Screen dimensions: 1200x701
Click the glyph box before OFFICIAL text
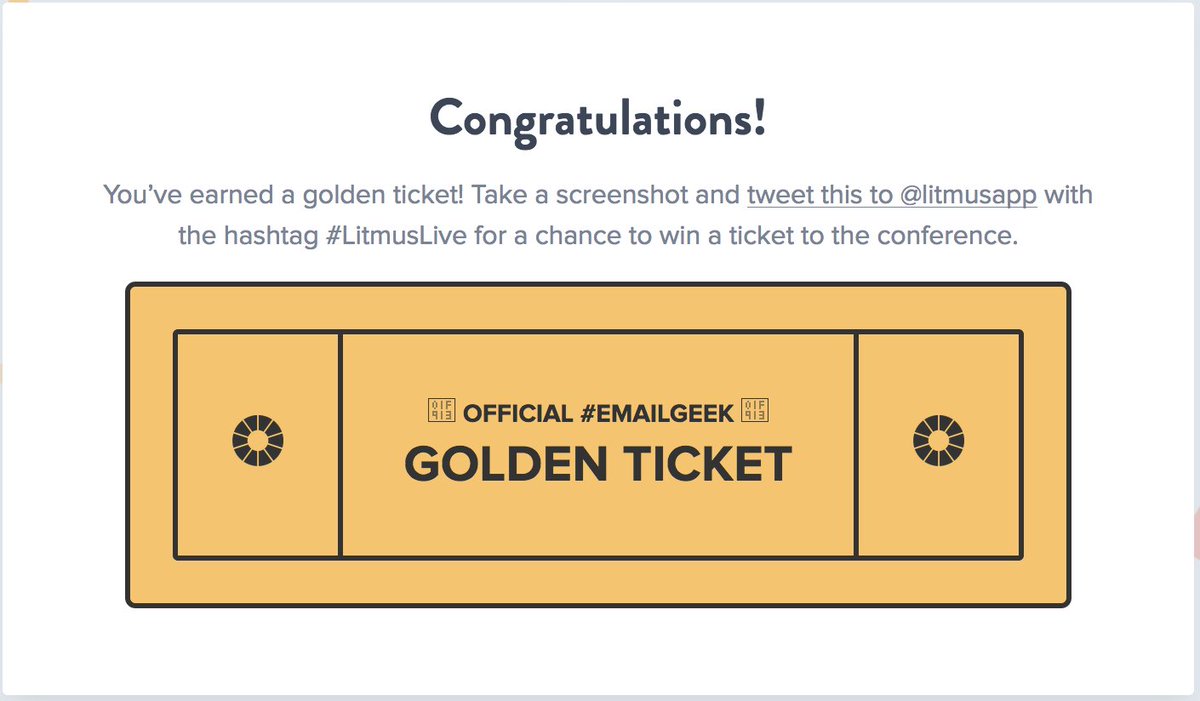441,411
